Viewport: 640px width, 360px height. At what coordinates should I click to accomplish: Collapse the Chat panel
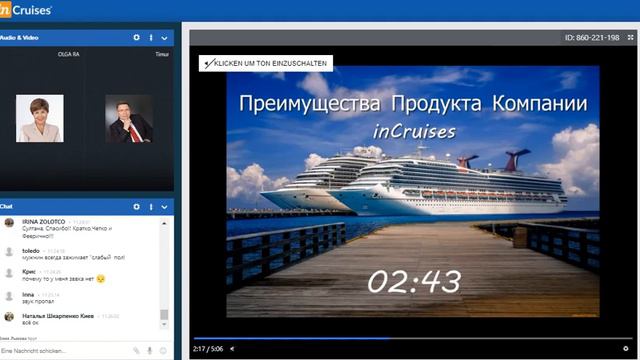click(164, 207)
